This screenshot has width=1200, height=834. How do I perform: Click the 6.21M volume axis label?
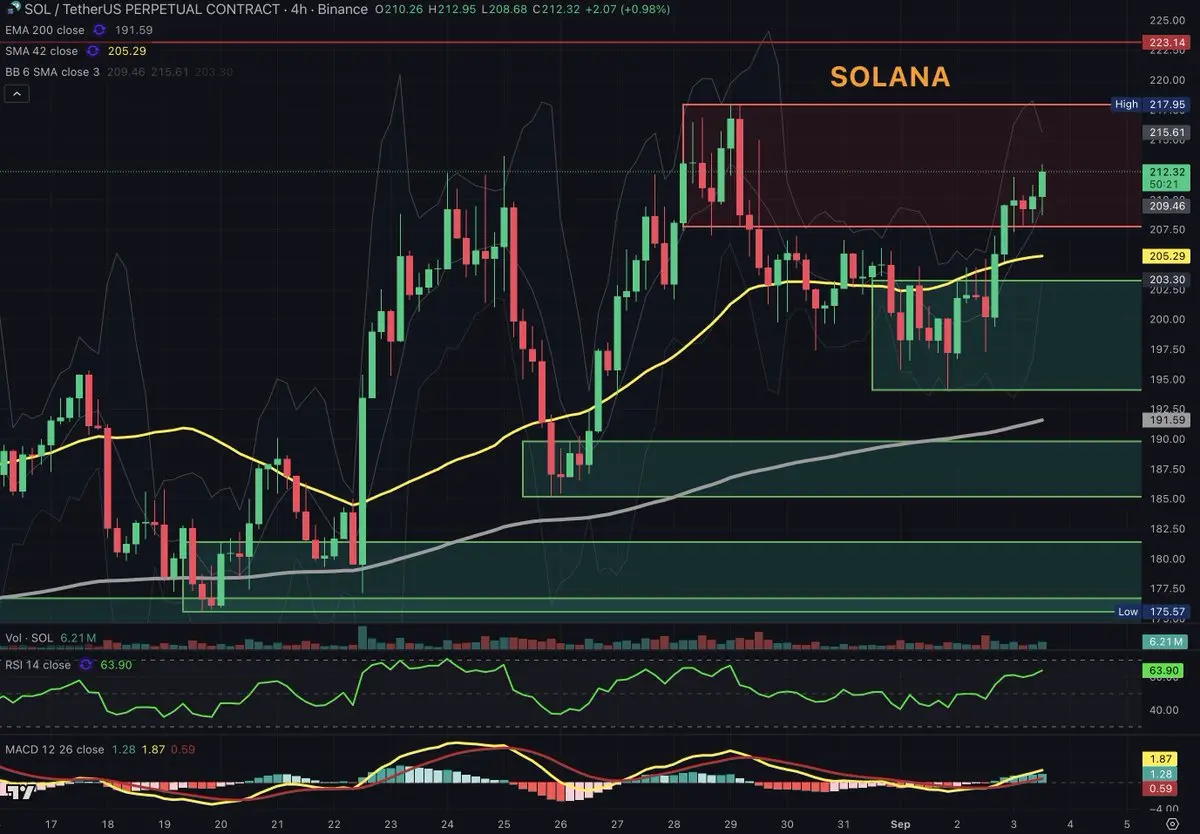click(1165, 642)
